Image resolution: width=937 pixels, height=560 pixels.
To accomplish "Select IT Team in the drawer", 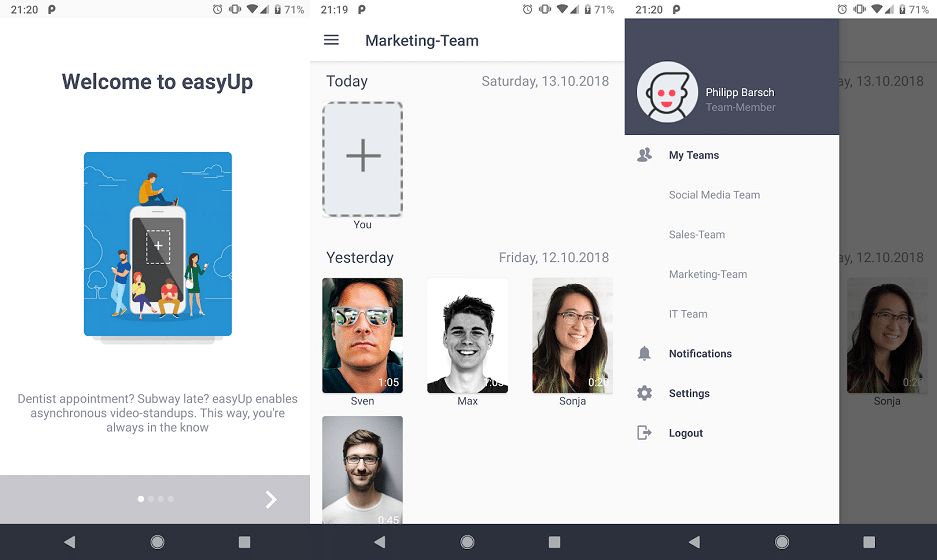I will coord(688,314).
